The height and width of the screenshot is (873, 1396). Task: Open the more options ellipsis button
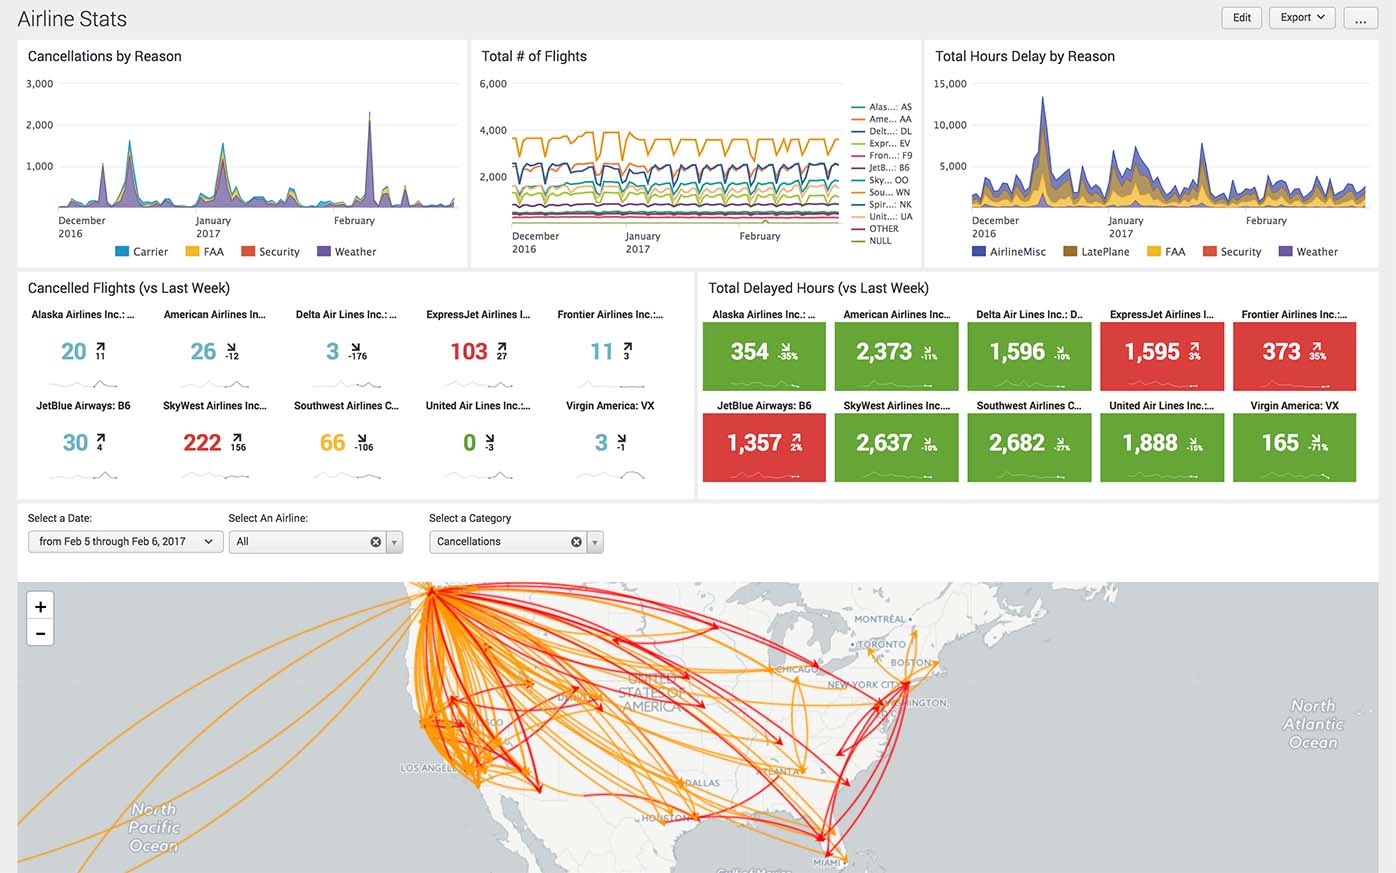(x=1360, y=18)
